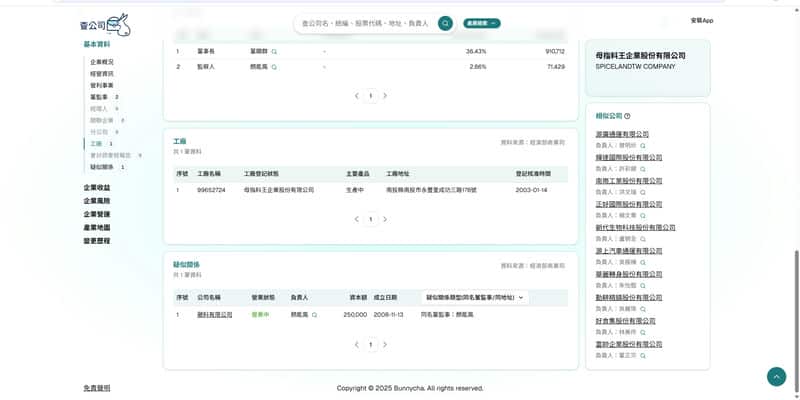Screen dimensions: 800x400
Task: Click the 安裝App button
Action: (x=701, y=20)
